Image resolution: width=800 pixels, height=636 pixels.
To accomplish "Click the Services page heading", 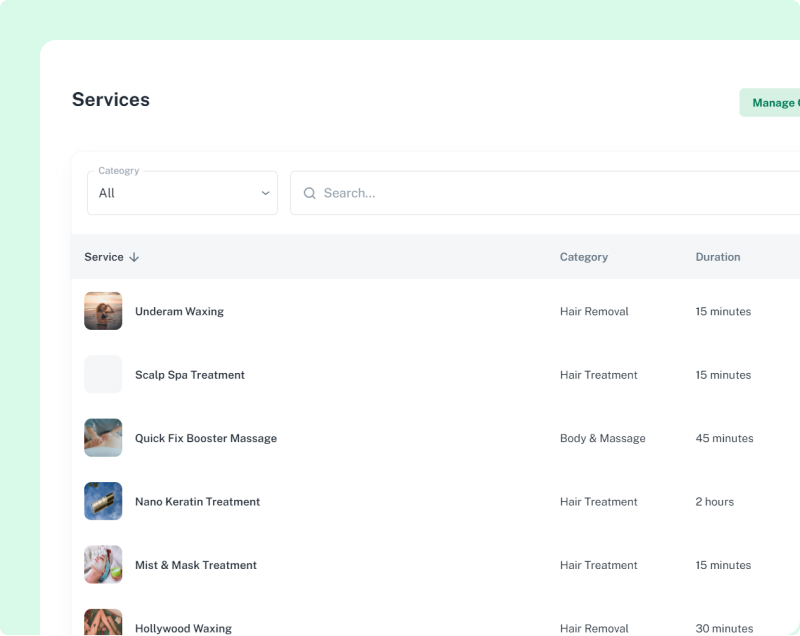I will [110, 99].
